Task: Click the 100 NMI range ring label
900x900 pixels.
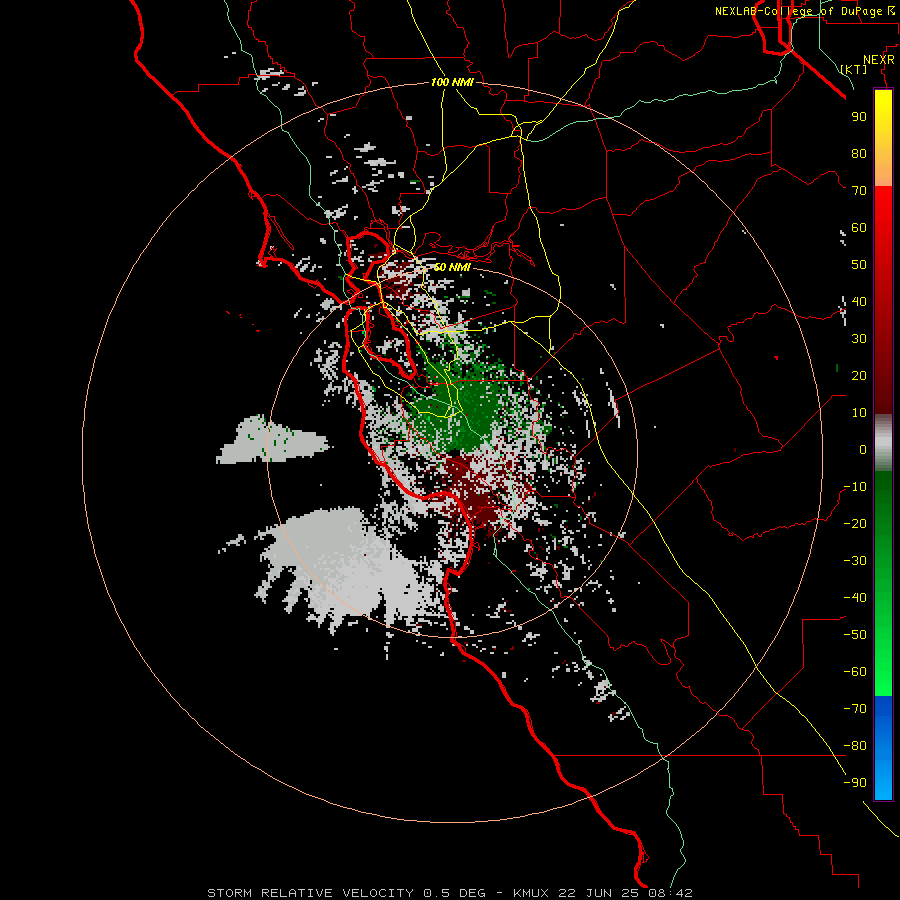Action: [x=452, y=82]
